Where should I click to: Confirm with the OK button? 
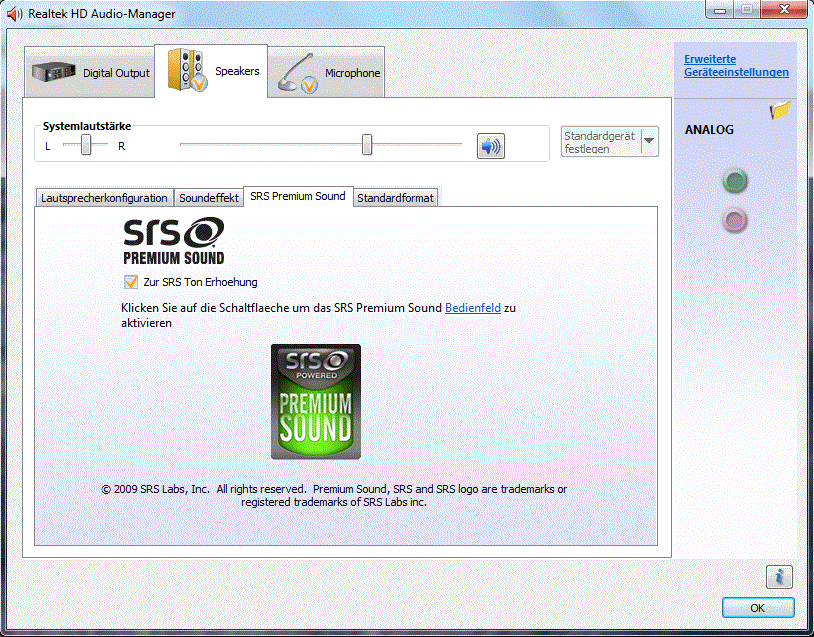click(758, 608)
